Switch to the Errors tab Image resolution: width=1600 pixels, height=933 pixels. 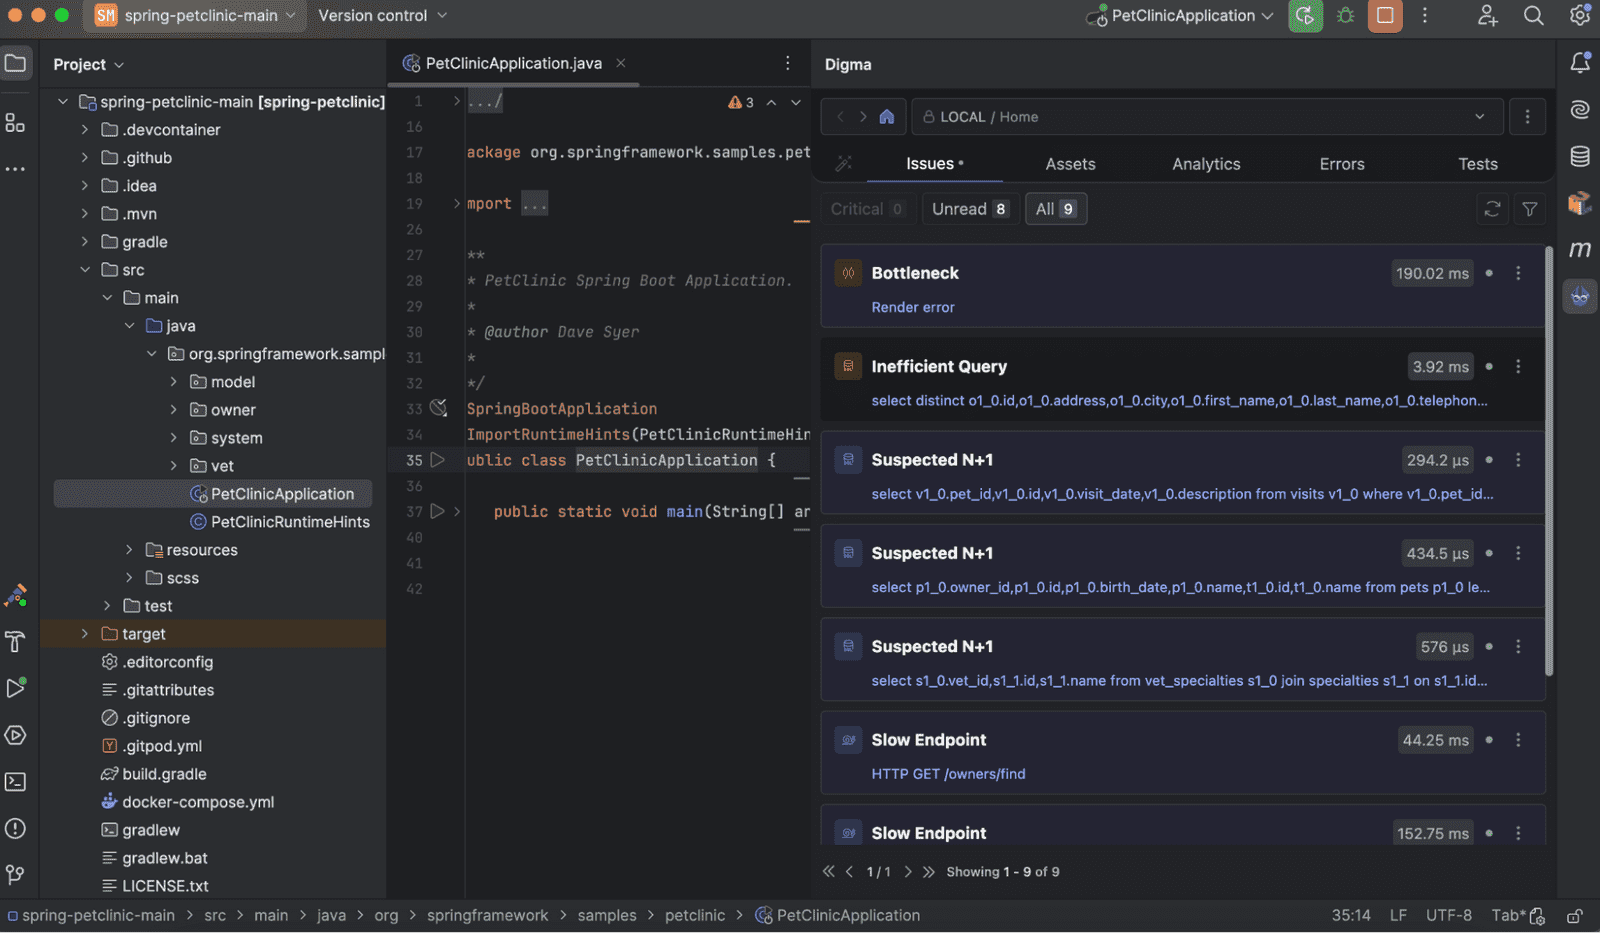click(1342, 164)
